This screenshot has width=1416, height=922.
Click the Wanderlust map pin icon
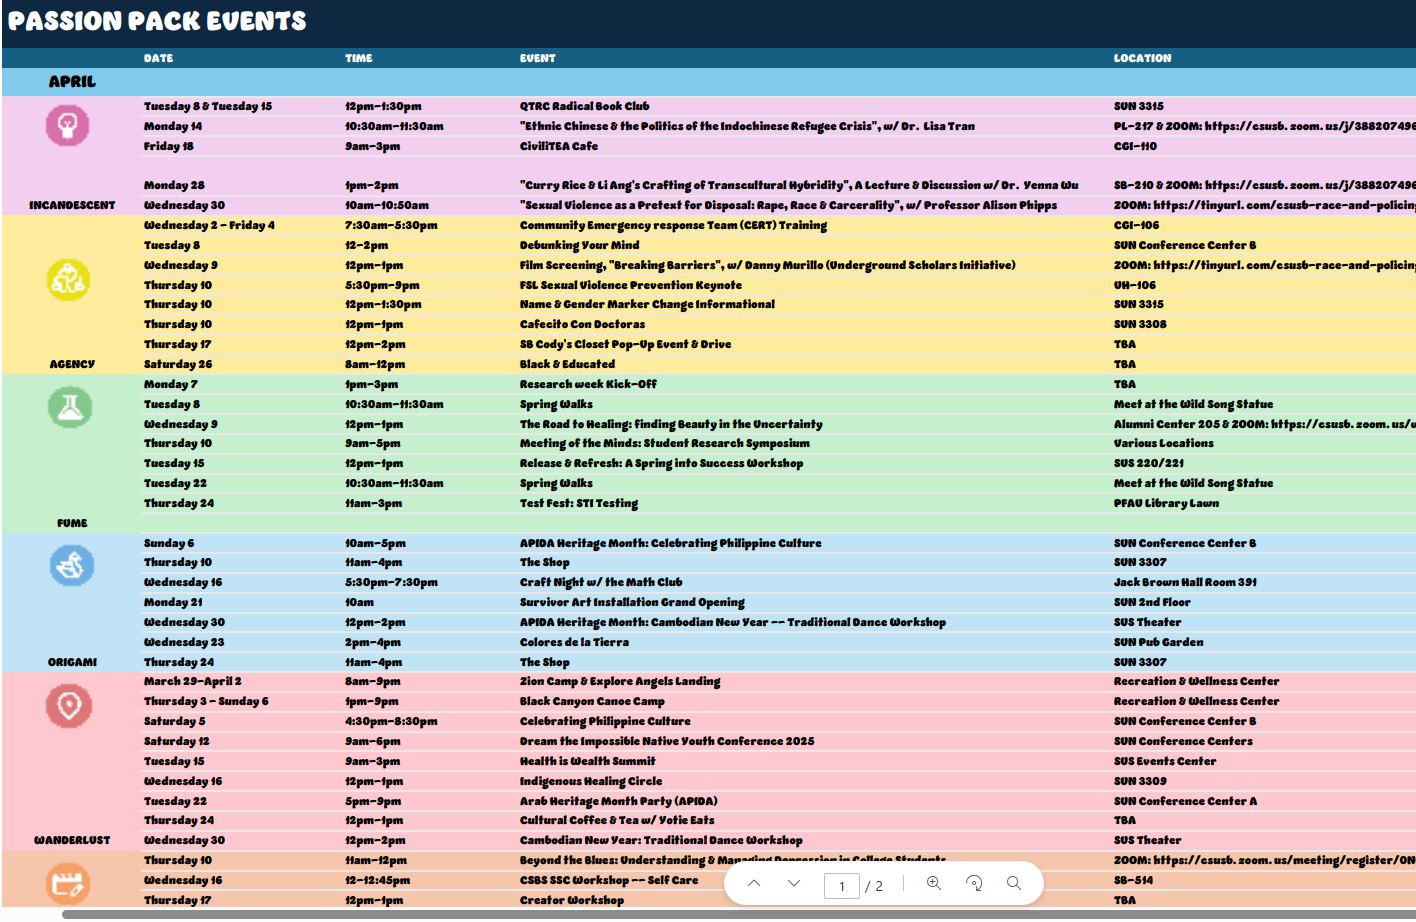[69, 706]
